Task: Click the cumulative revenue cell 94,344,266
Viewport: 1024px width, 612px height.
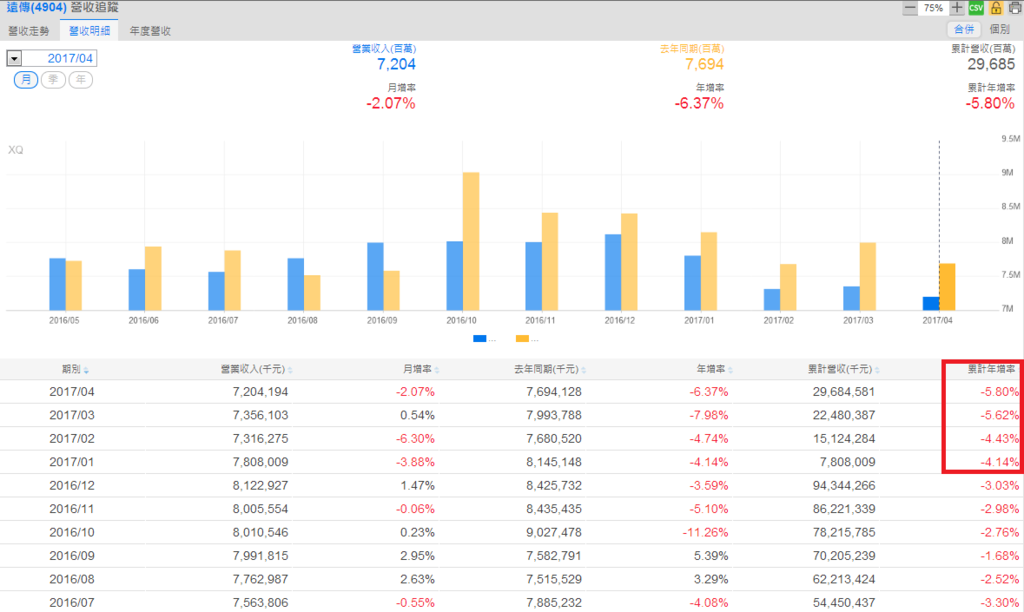Action: pos(844,486)
